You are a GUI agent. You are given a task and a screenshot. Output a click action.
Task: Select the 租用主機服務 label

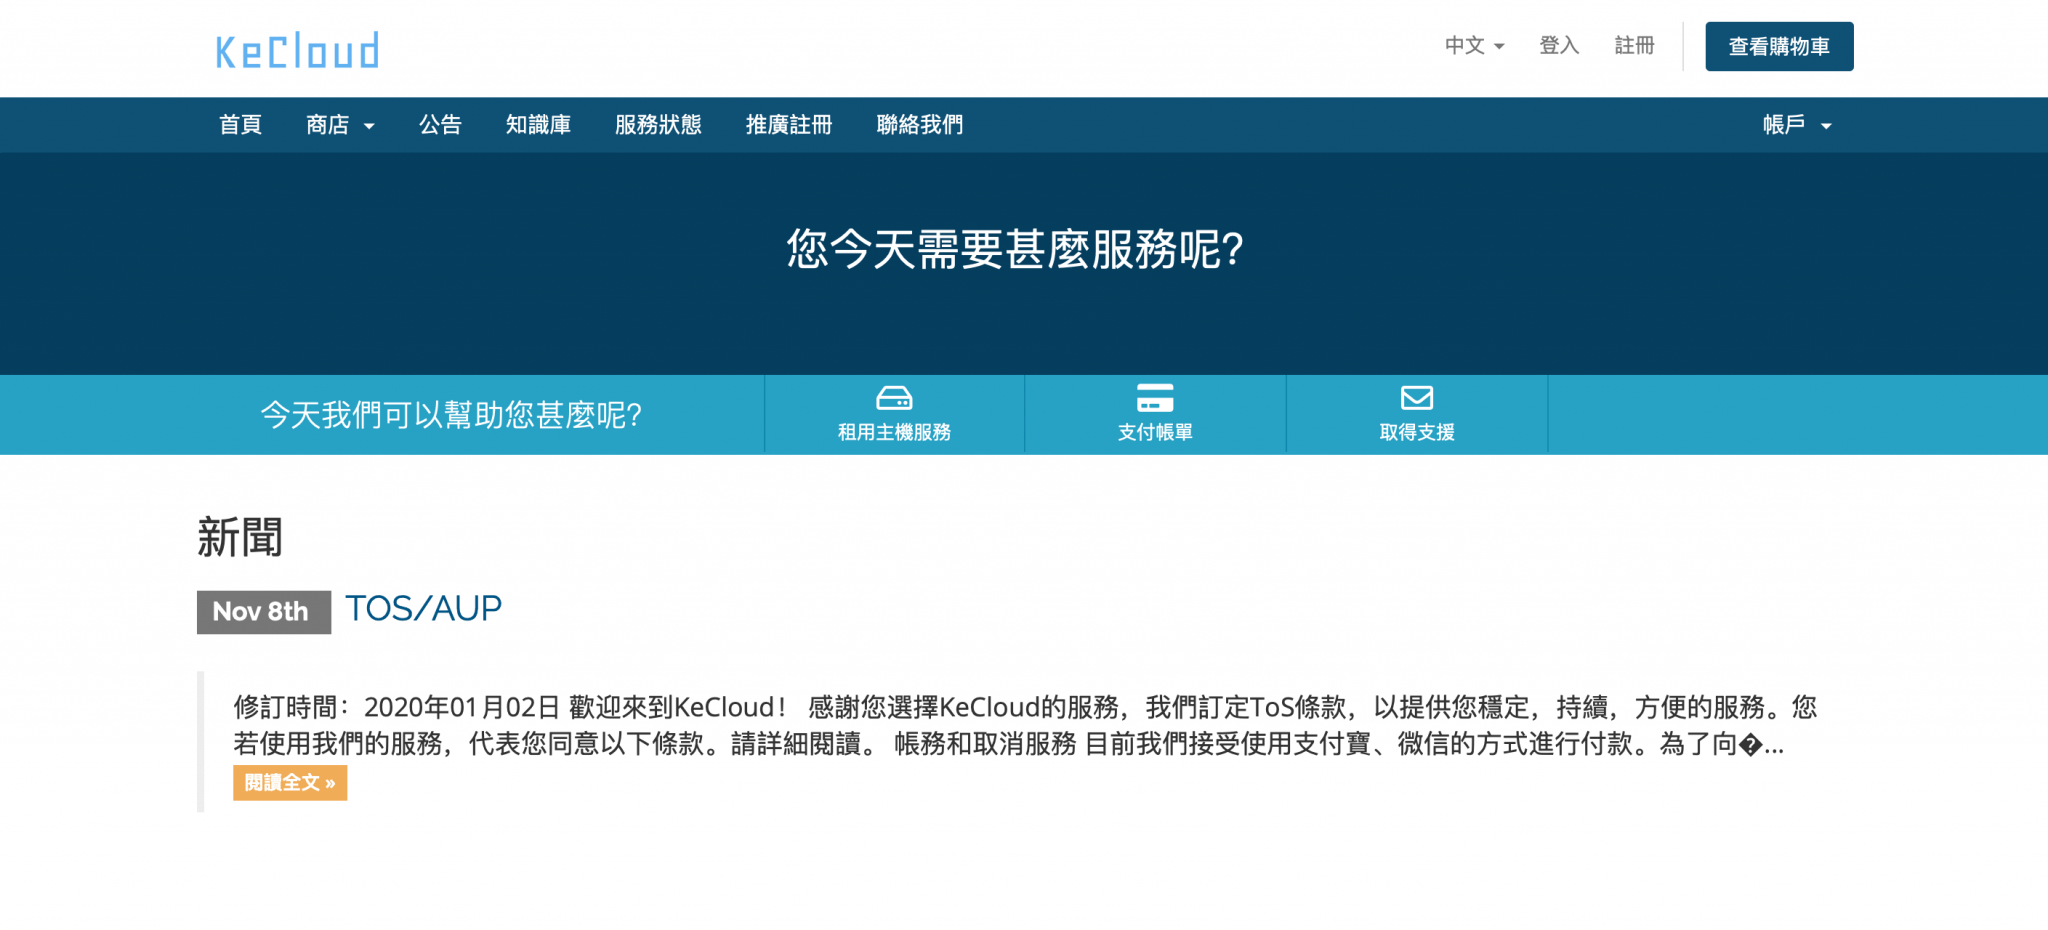pyautogui.click(x=894, y=432)
